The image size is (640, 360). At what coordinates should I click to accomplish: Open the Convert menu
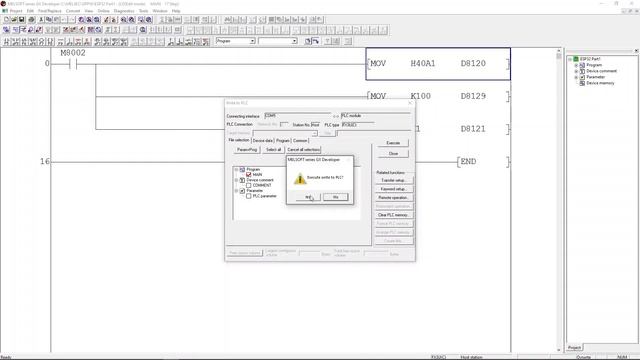click(x=73, y=11)
